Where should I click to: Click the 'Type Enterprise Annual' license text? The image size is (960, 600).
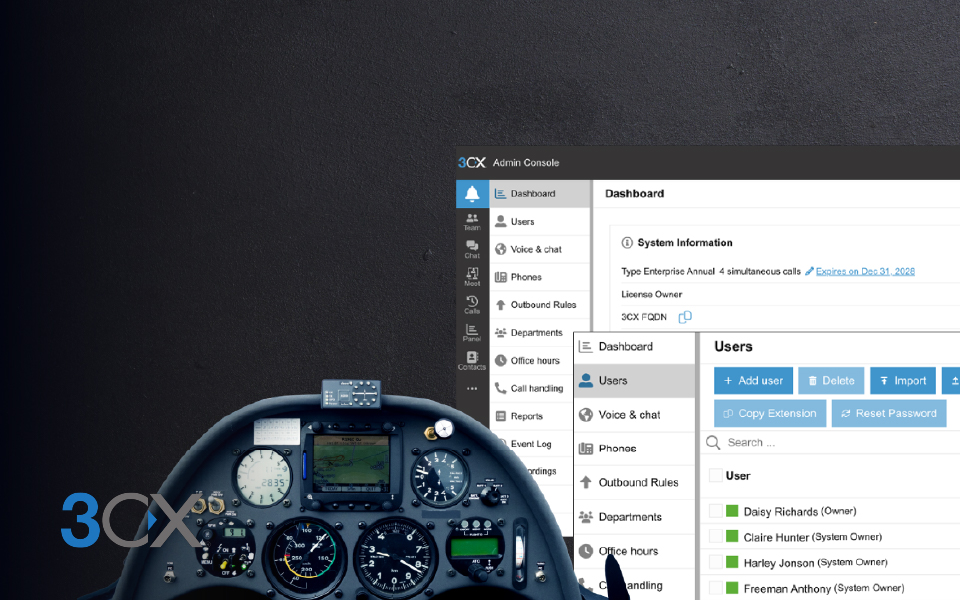[668, 271]
